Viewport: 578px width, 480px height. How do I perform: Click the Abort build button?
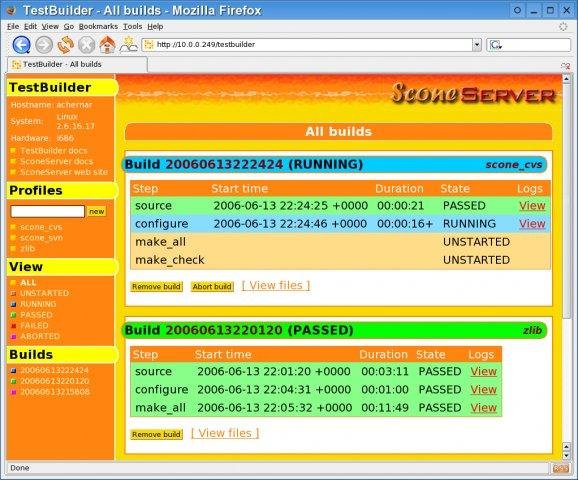(212, 286)
